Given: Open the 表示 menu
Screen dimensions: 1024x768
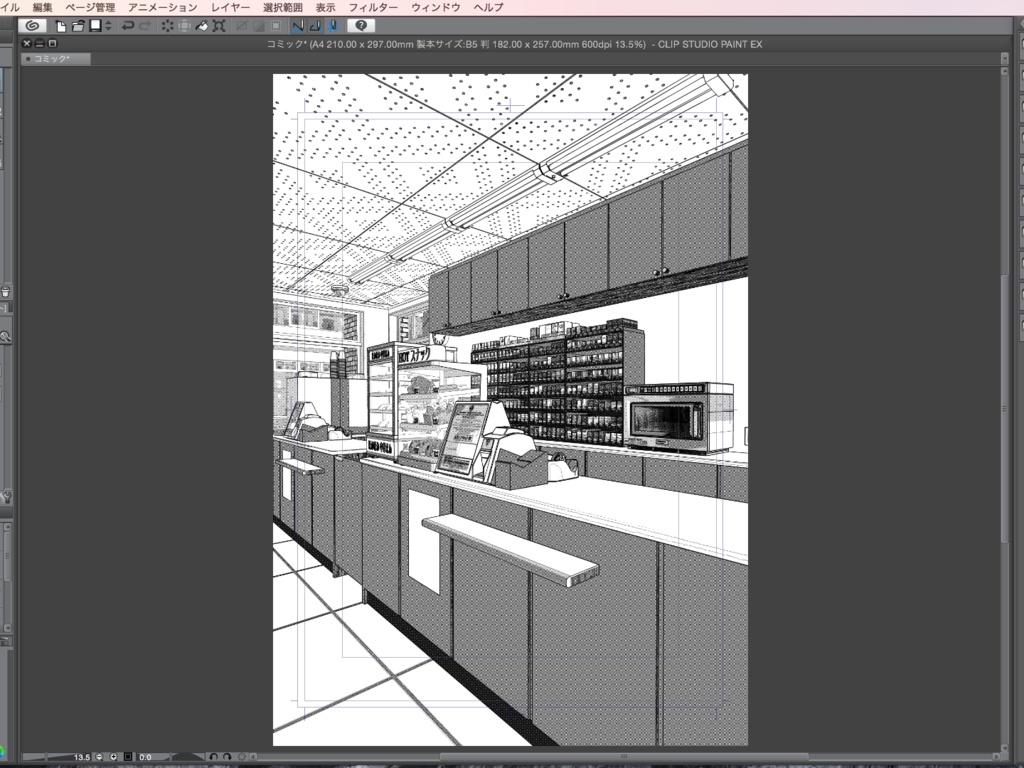Looking at the screenshot, I should (325, 7).
